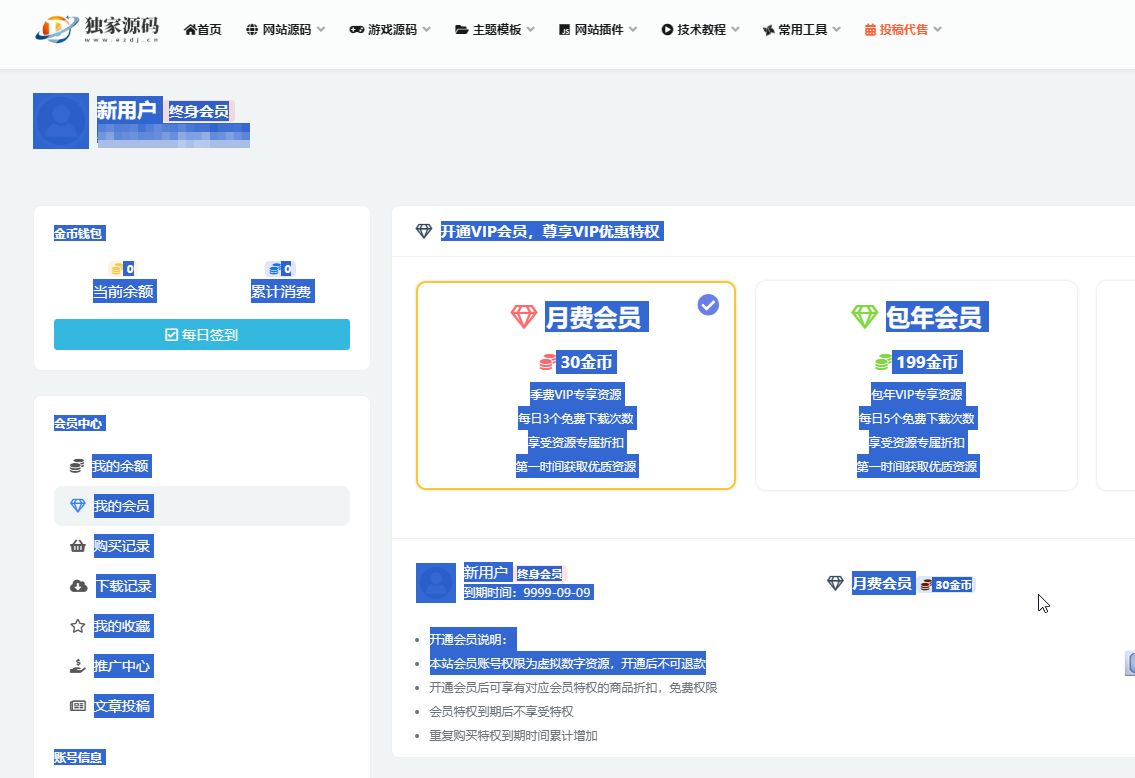Image resolution: width=1135 pixels, height=778 pixels.
Task: Click the 每日签到 daily check-in button
Action: point(202,334)
